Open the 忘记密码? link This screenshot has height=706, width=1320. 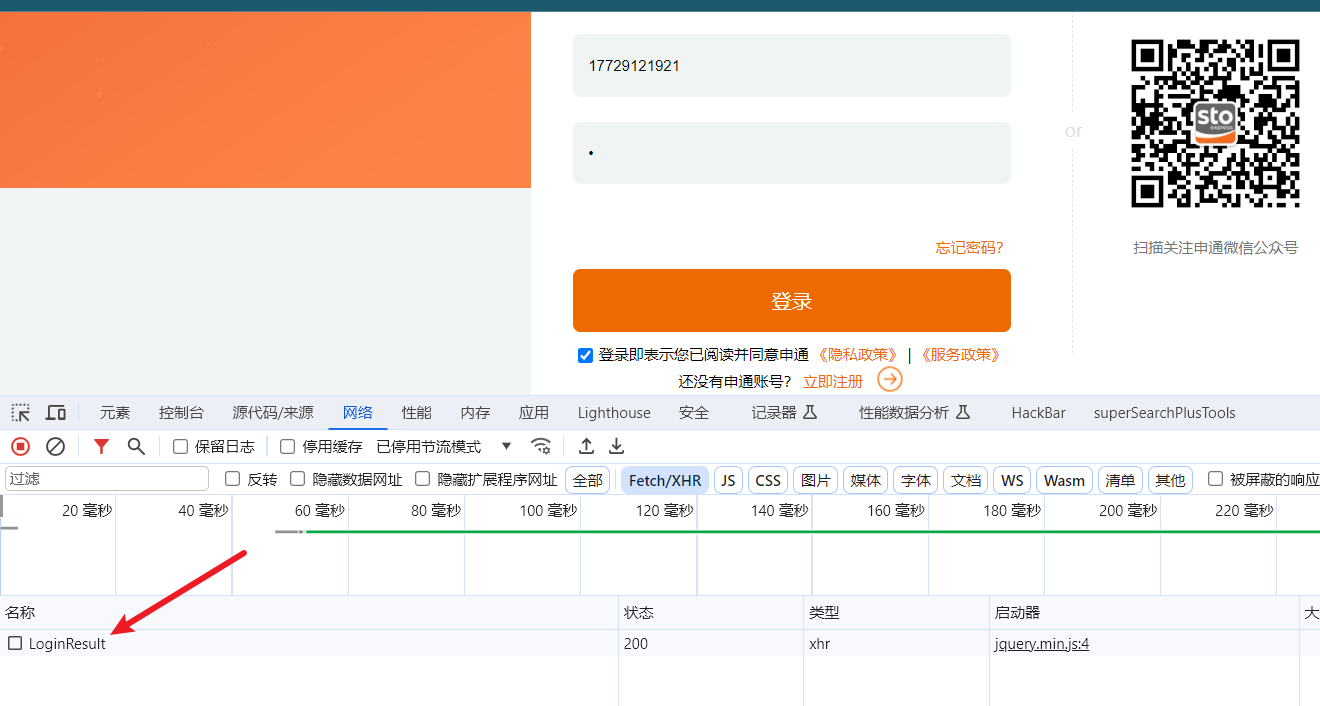coord(969,247)
